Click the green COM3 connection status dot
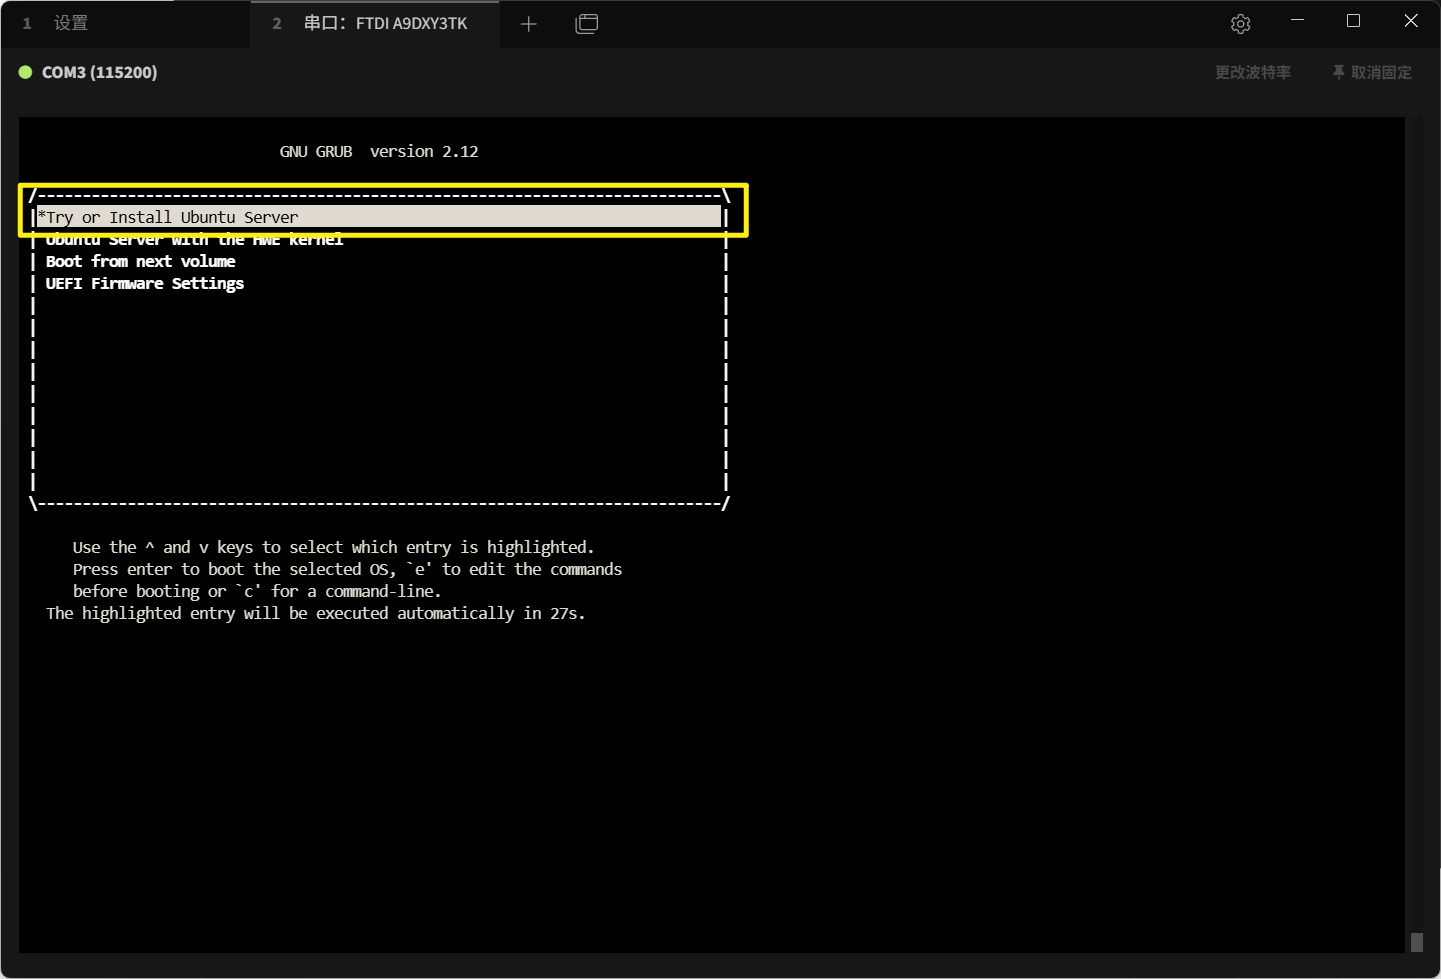The height and width of the screenshot is (979, 1441). click(x=26, y=72)
